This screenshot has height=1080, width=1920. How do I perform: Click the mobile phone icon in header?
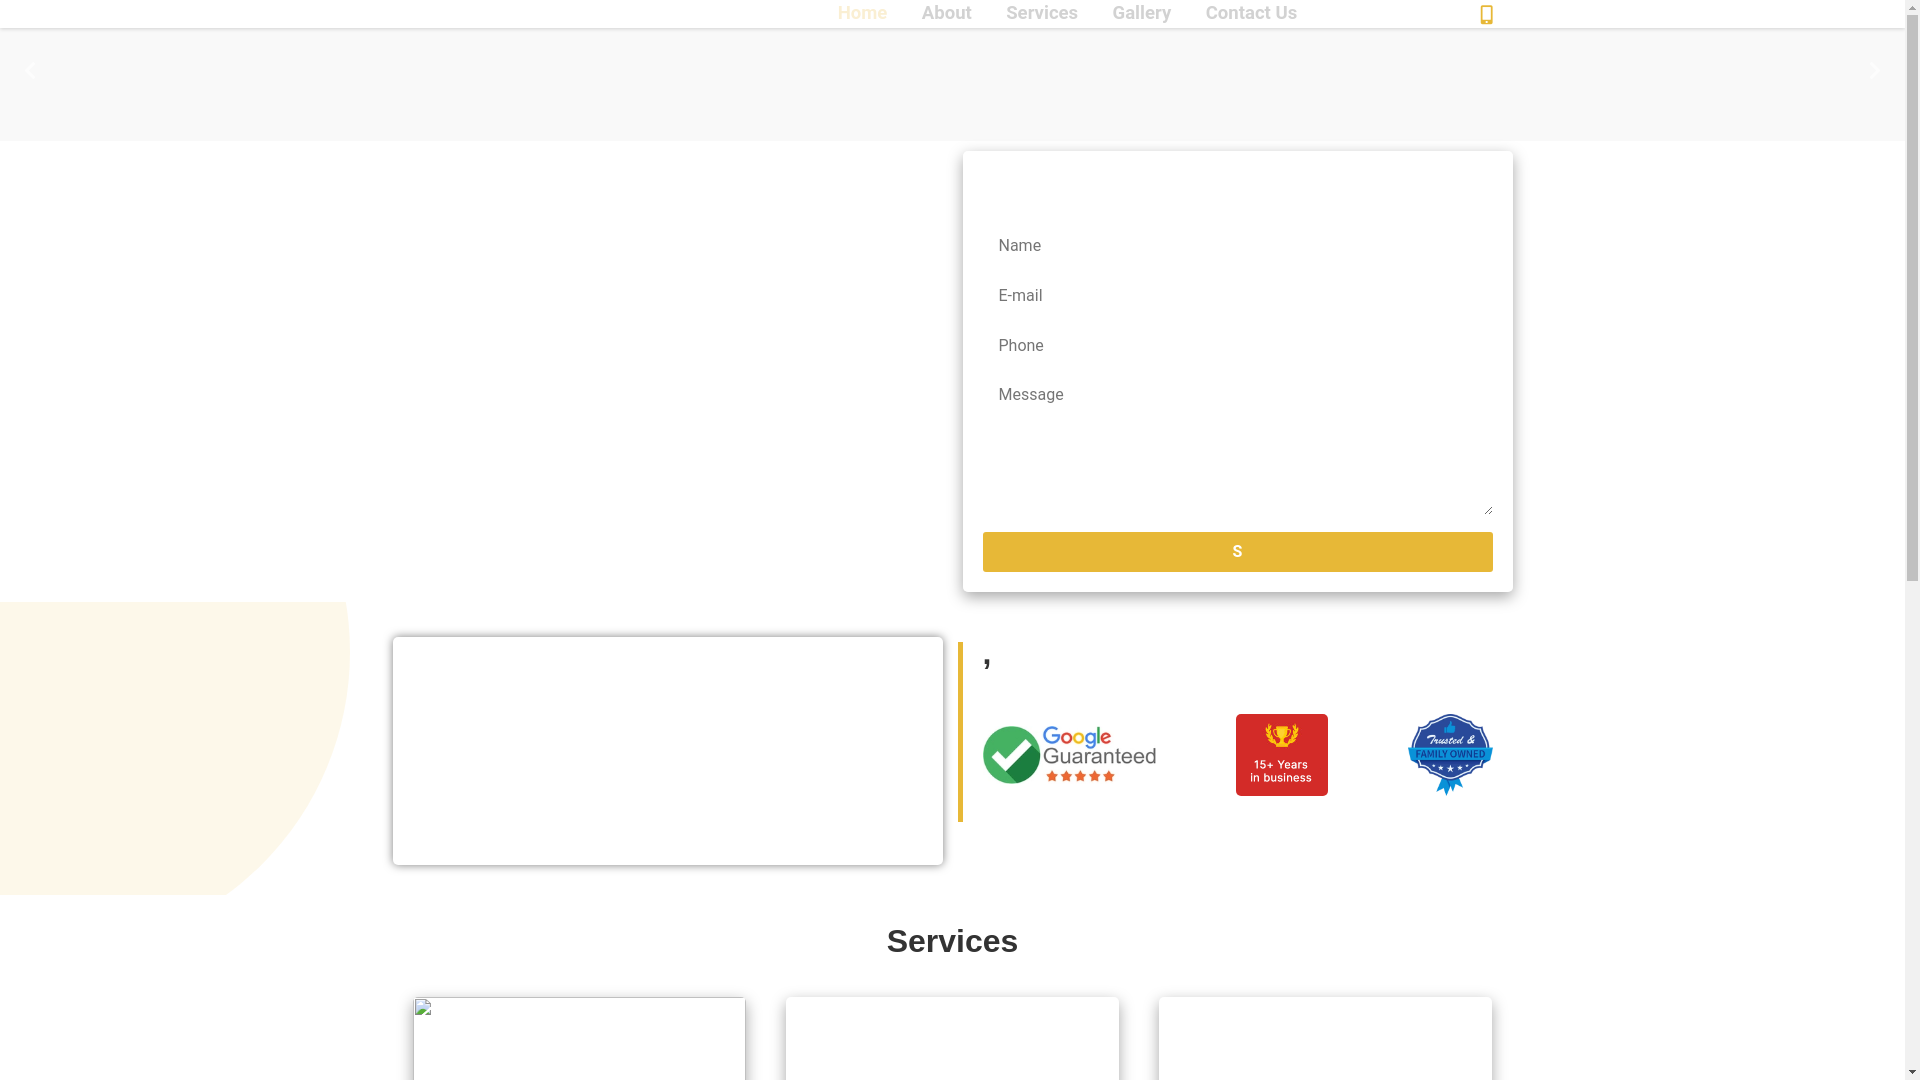pyautogui.click(x=1486, y=14)
